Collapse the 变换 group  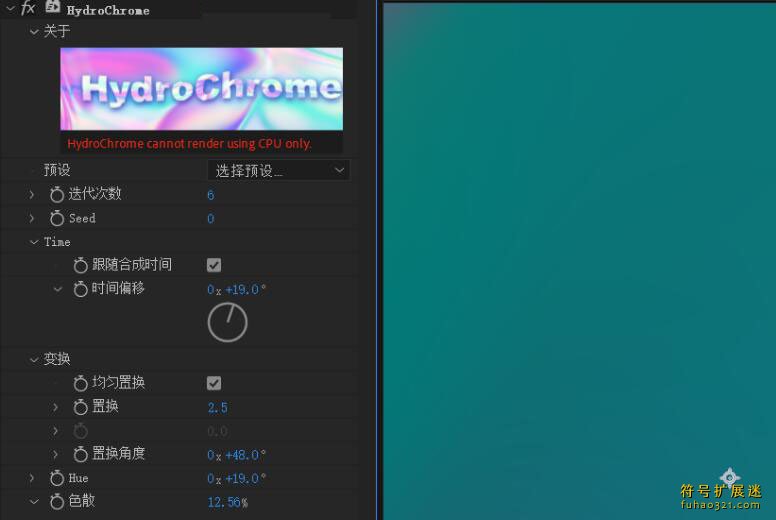(x=34, y=360)
